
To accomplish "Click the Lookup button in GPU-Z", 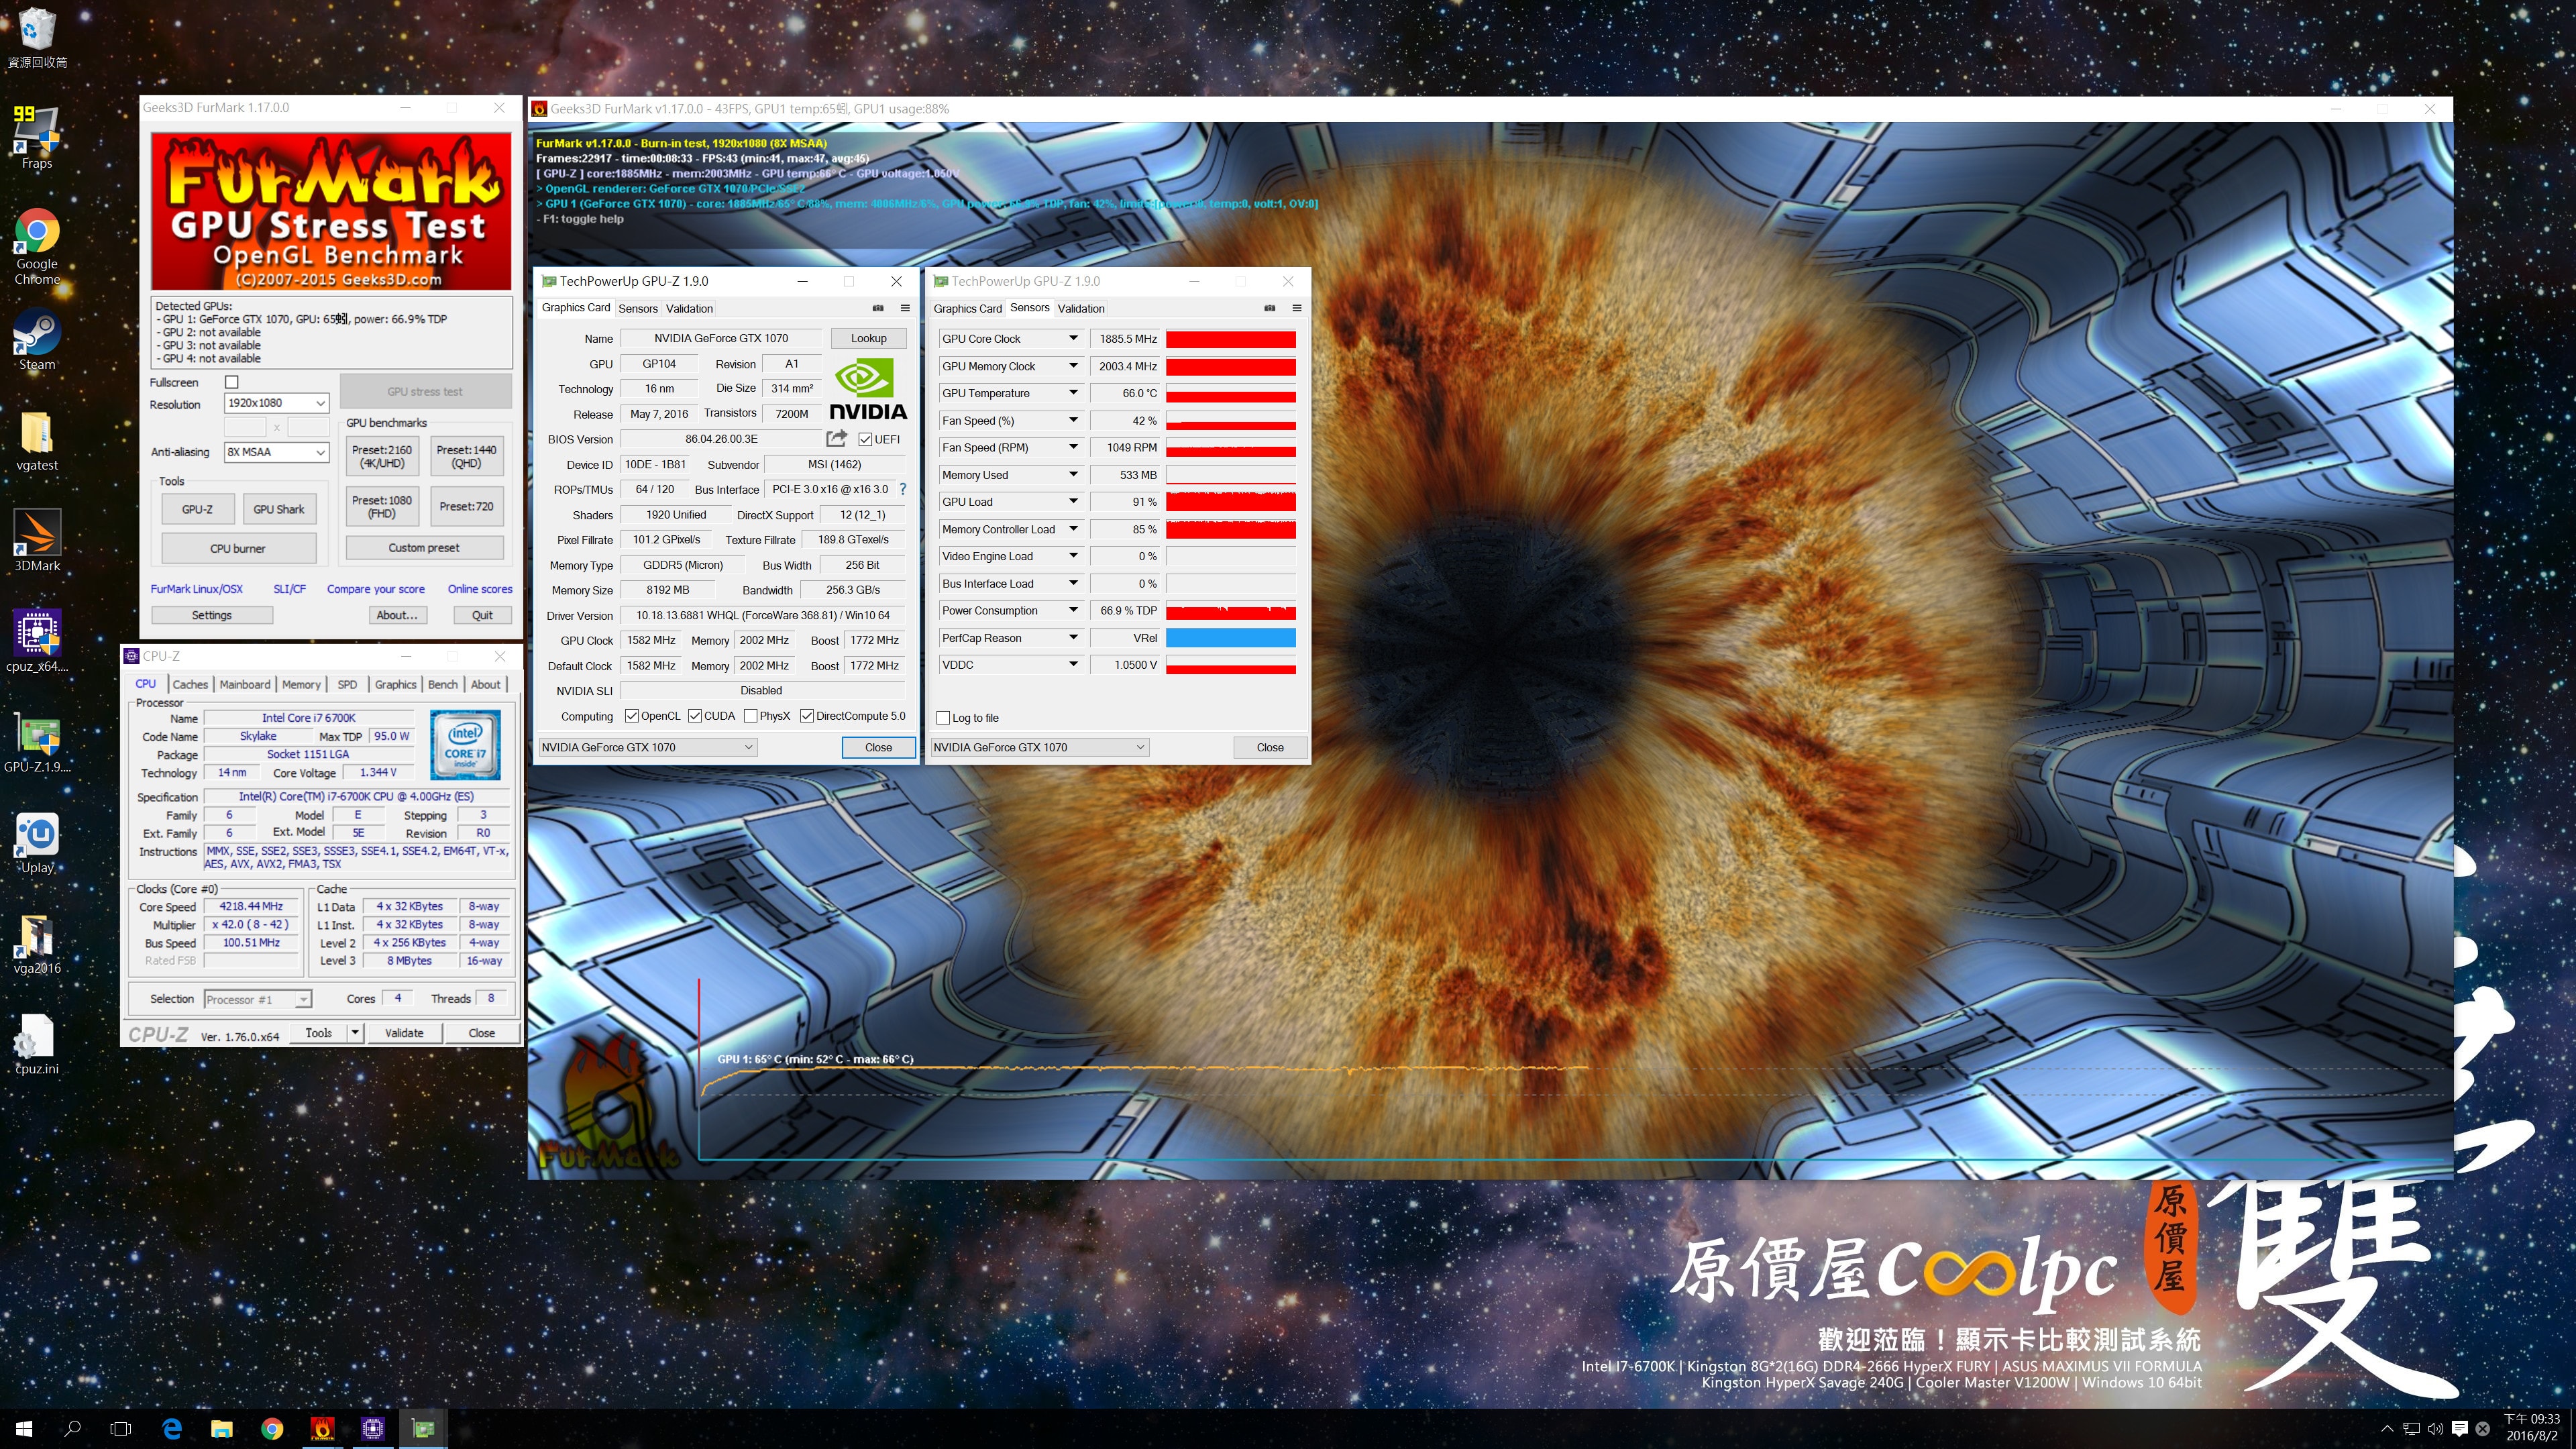I will [868, 338].
